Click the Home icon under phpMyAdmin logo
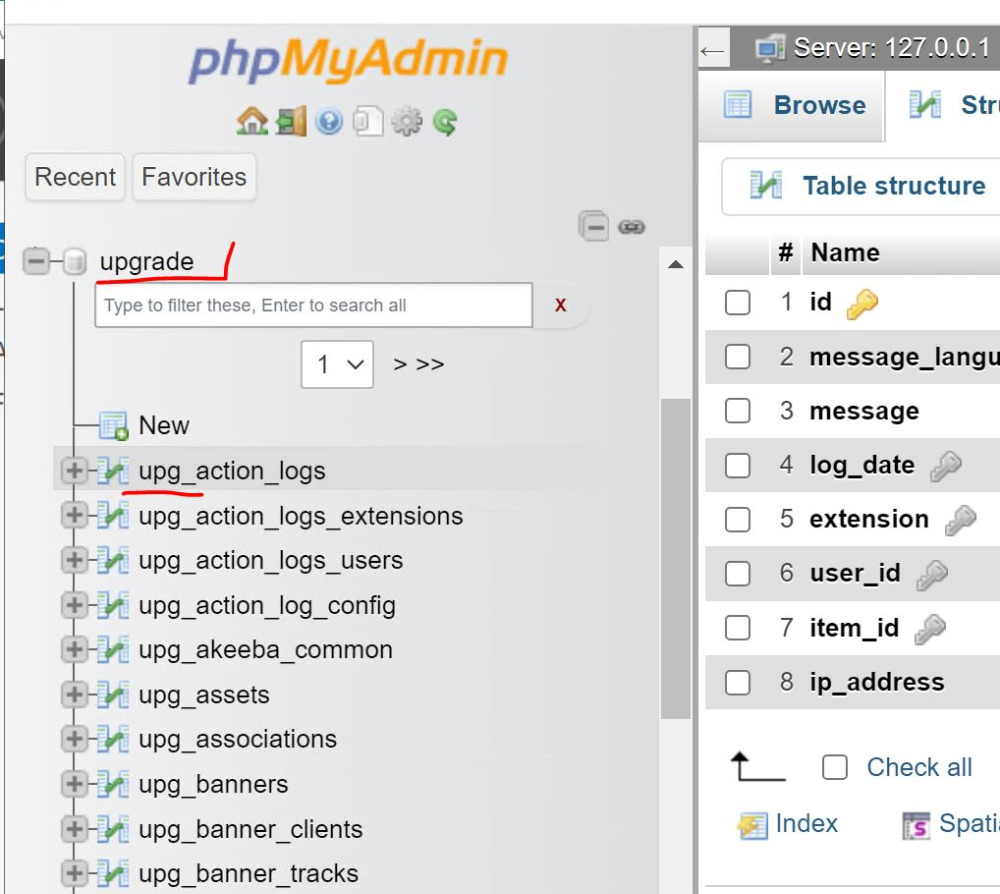 click(x=252, y=122)
